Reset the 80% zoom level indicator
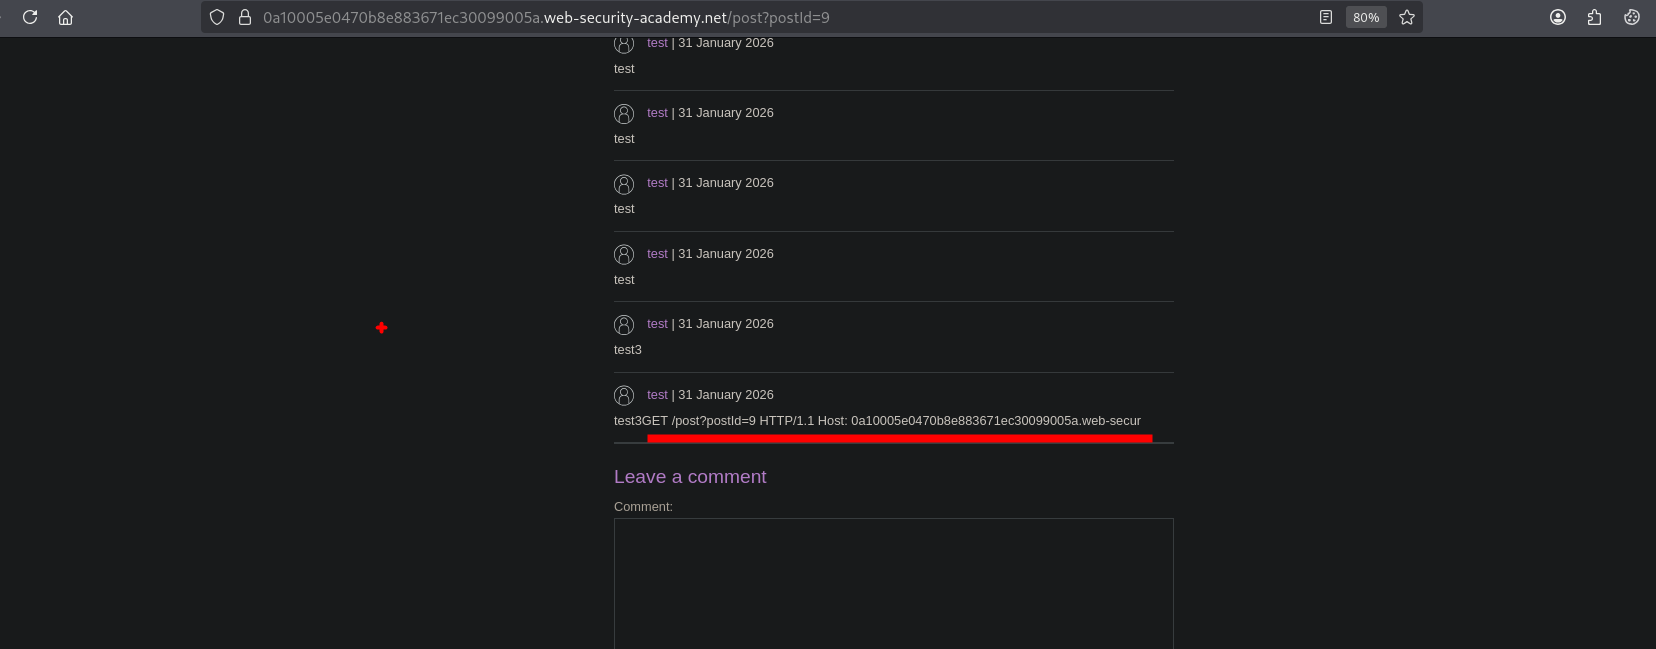 (1365, 17)
